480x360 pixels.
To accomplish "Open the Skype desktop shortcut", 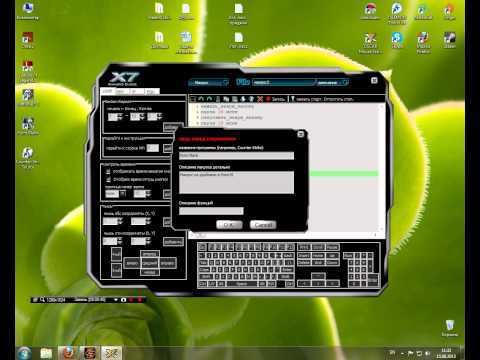I will [x=397, y=40].
